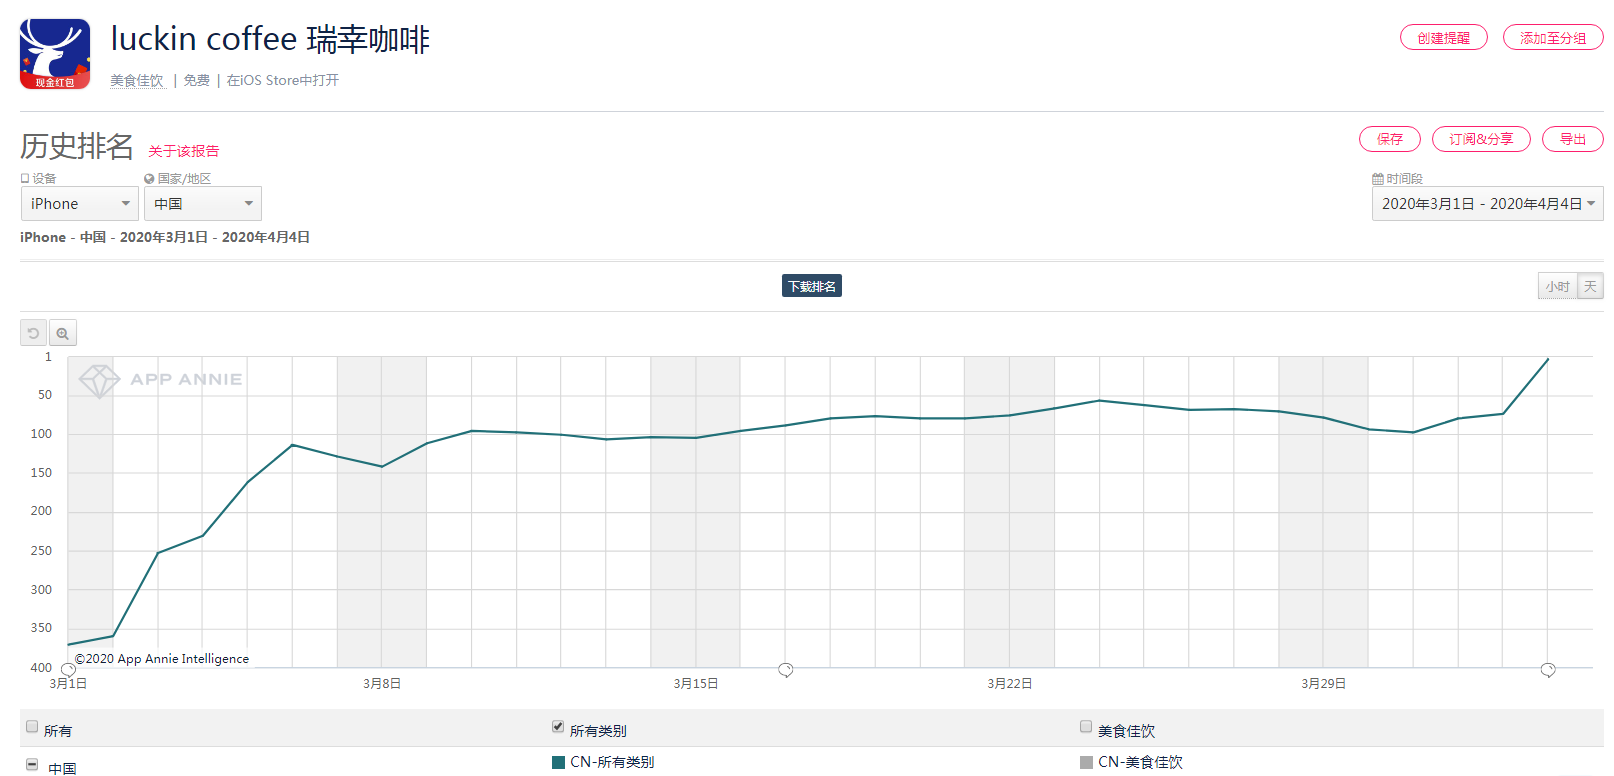Open the 中国 country dropdown
This screenshot has width=1614, height=776.
click(203, 204)
